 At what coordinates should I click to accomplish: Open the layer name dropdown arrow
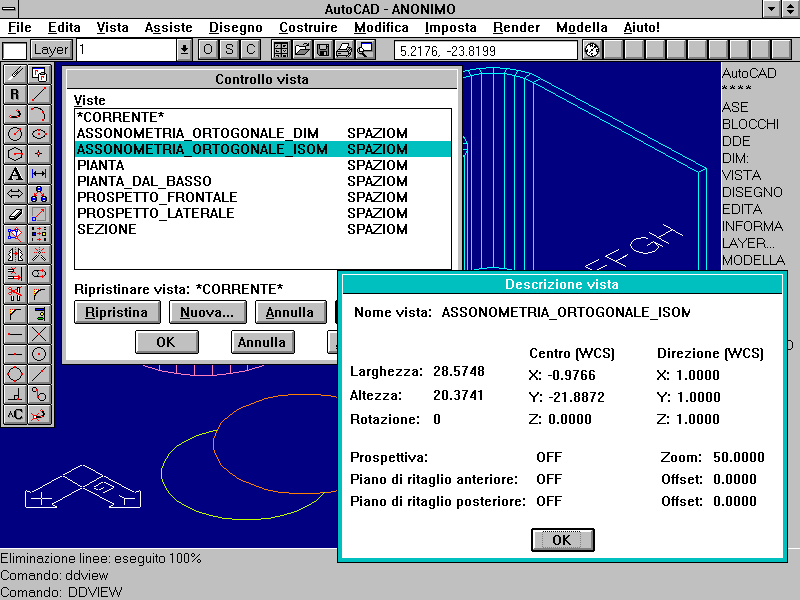tap(184, 50)
